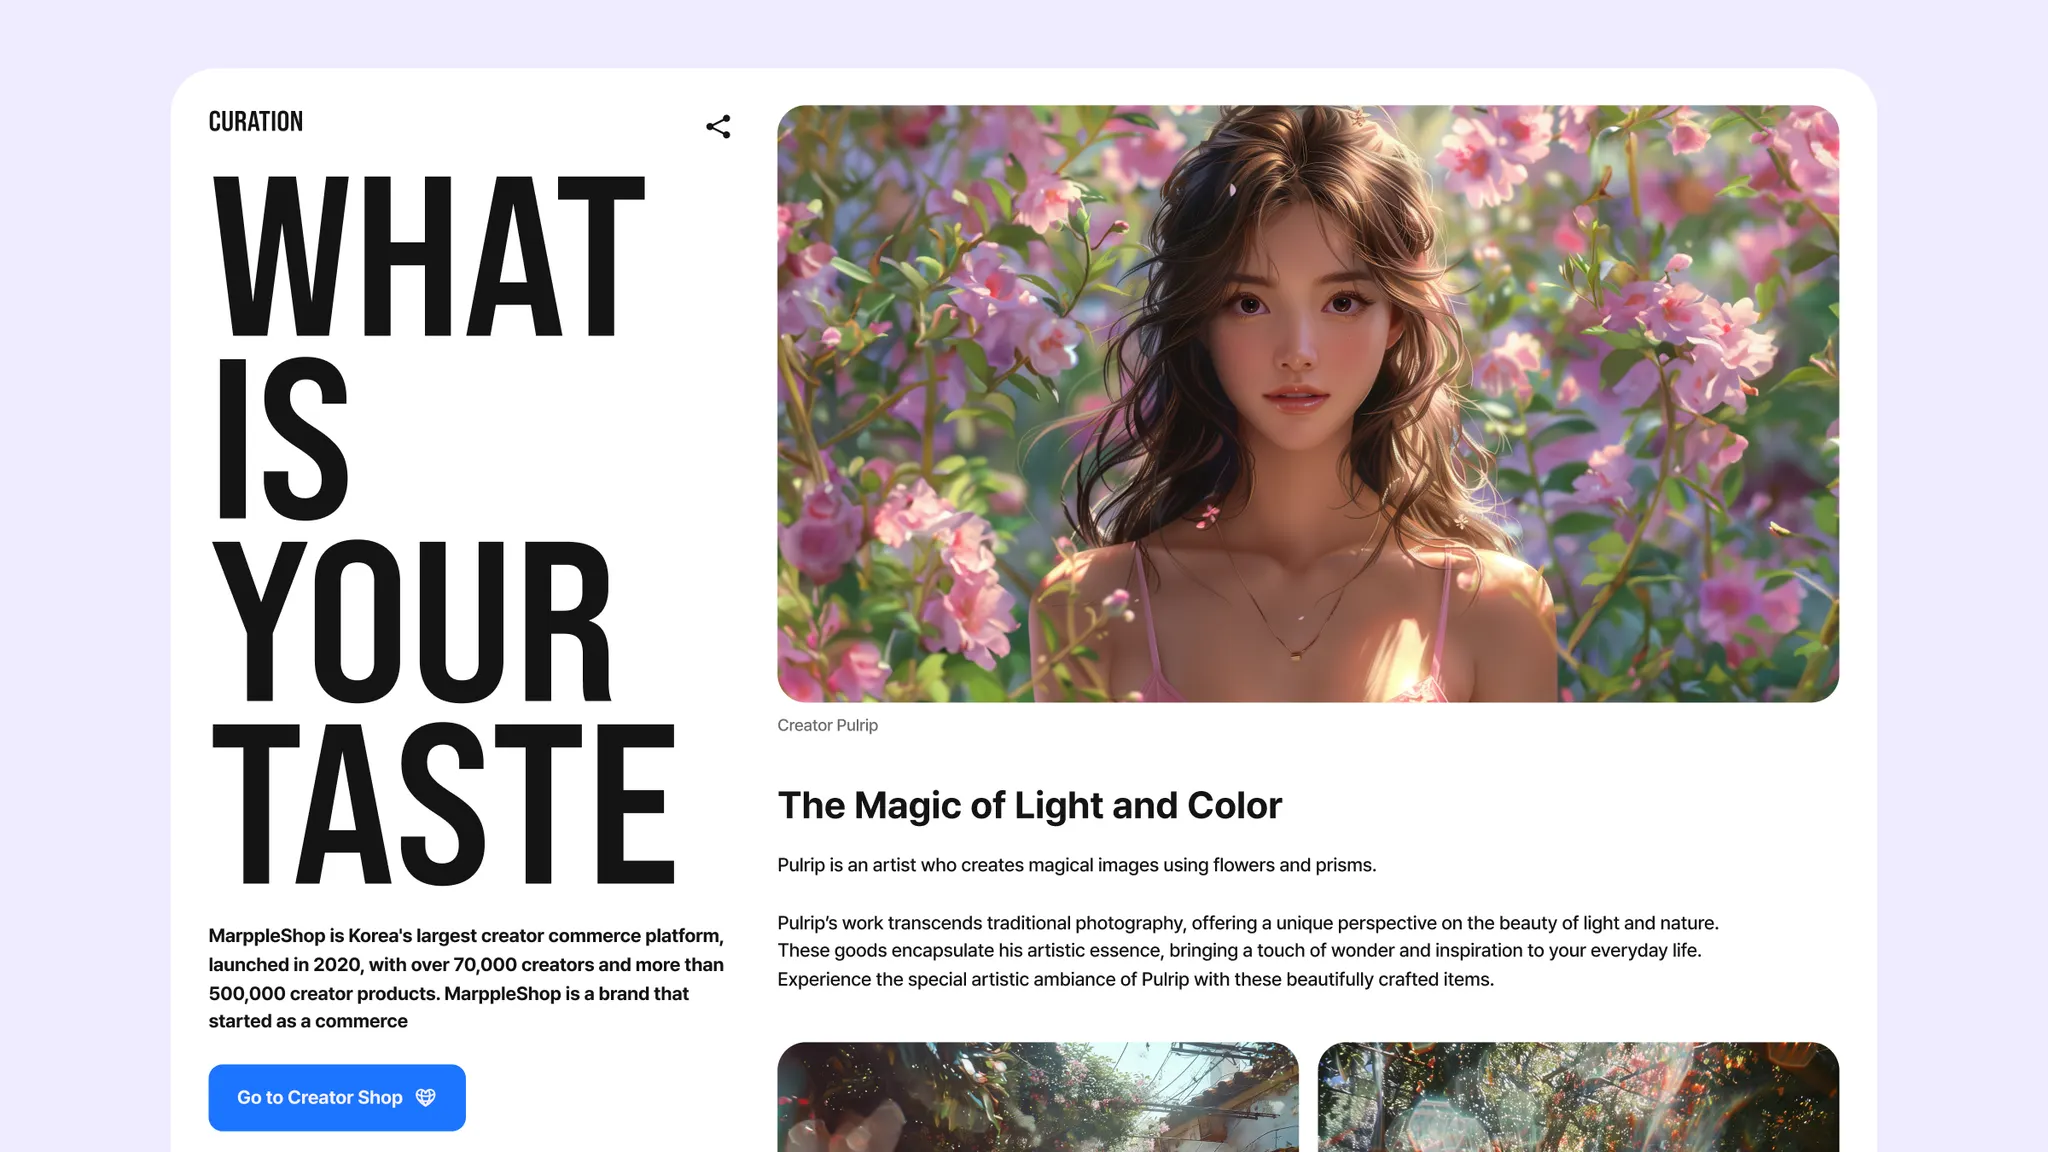
Task: Open the bottom-right prism garden thumbnail
Action: pyautogui.click(x=1577, y=1097)
